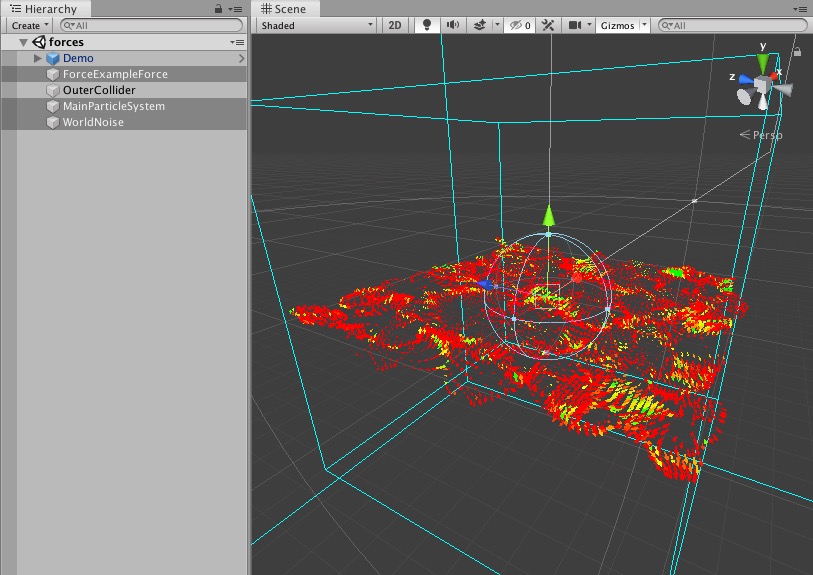Click the ForceExampleForce cube icon
This screenshot has width=813, height=575.
53,74
